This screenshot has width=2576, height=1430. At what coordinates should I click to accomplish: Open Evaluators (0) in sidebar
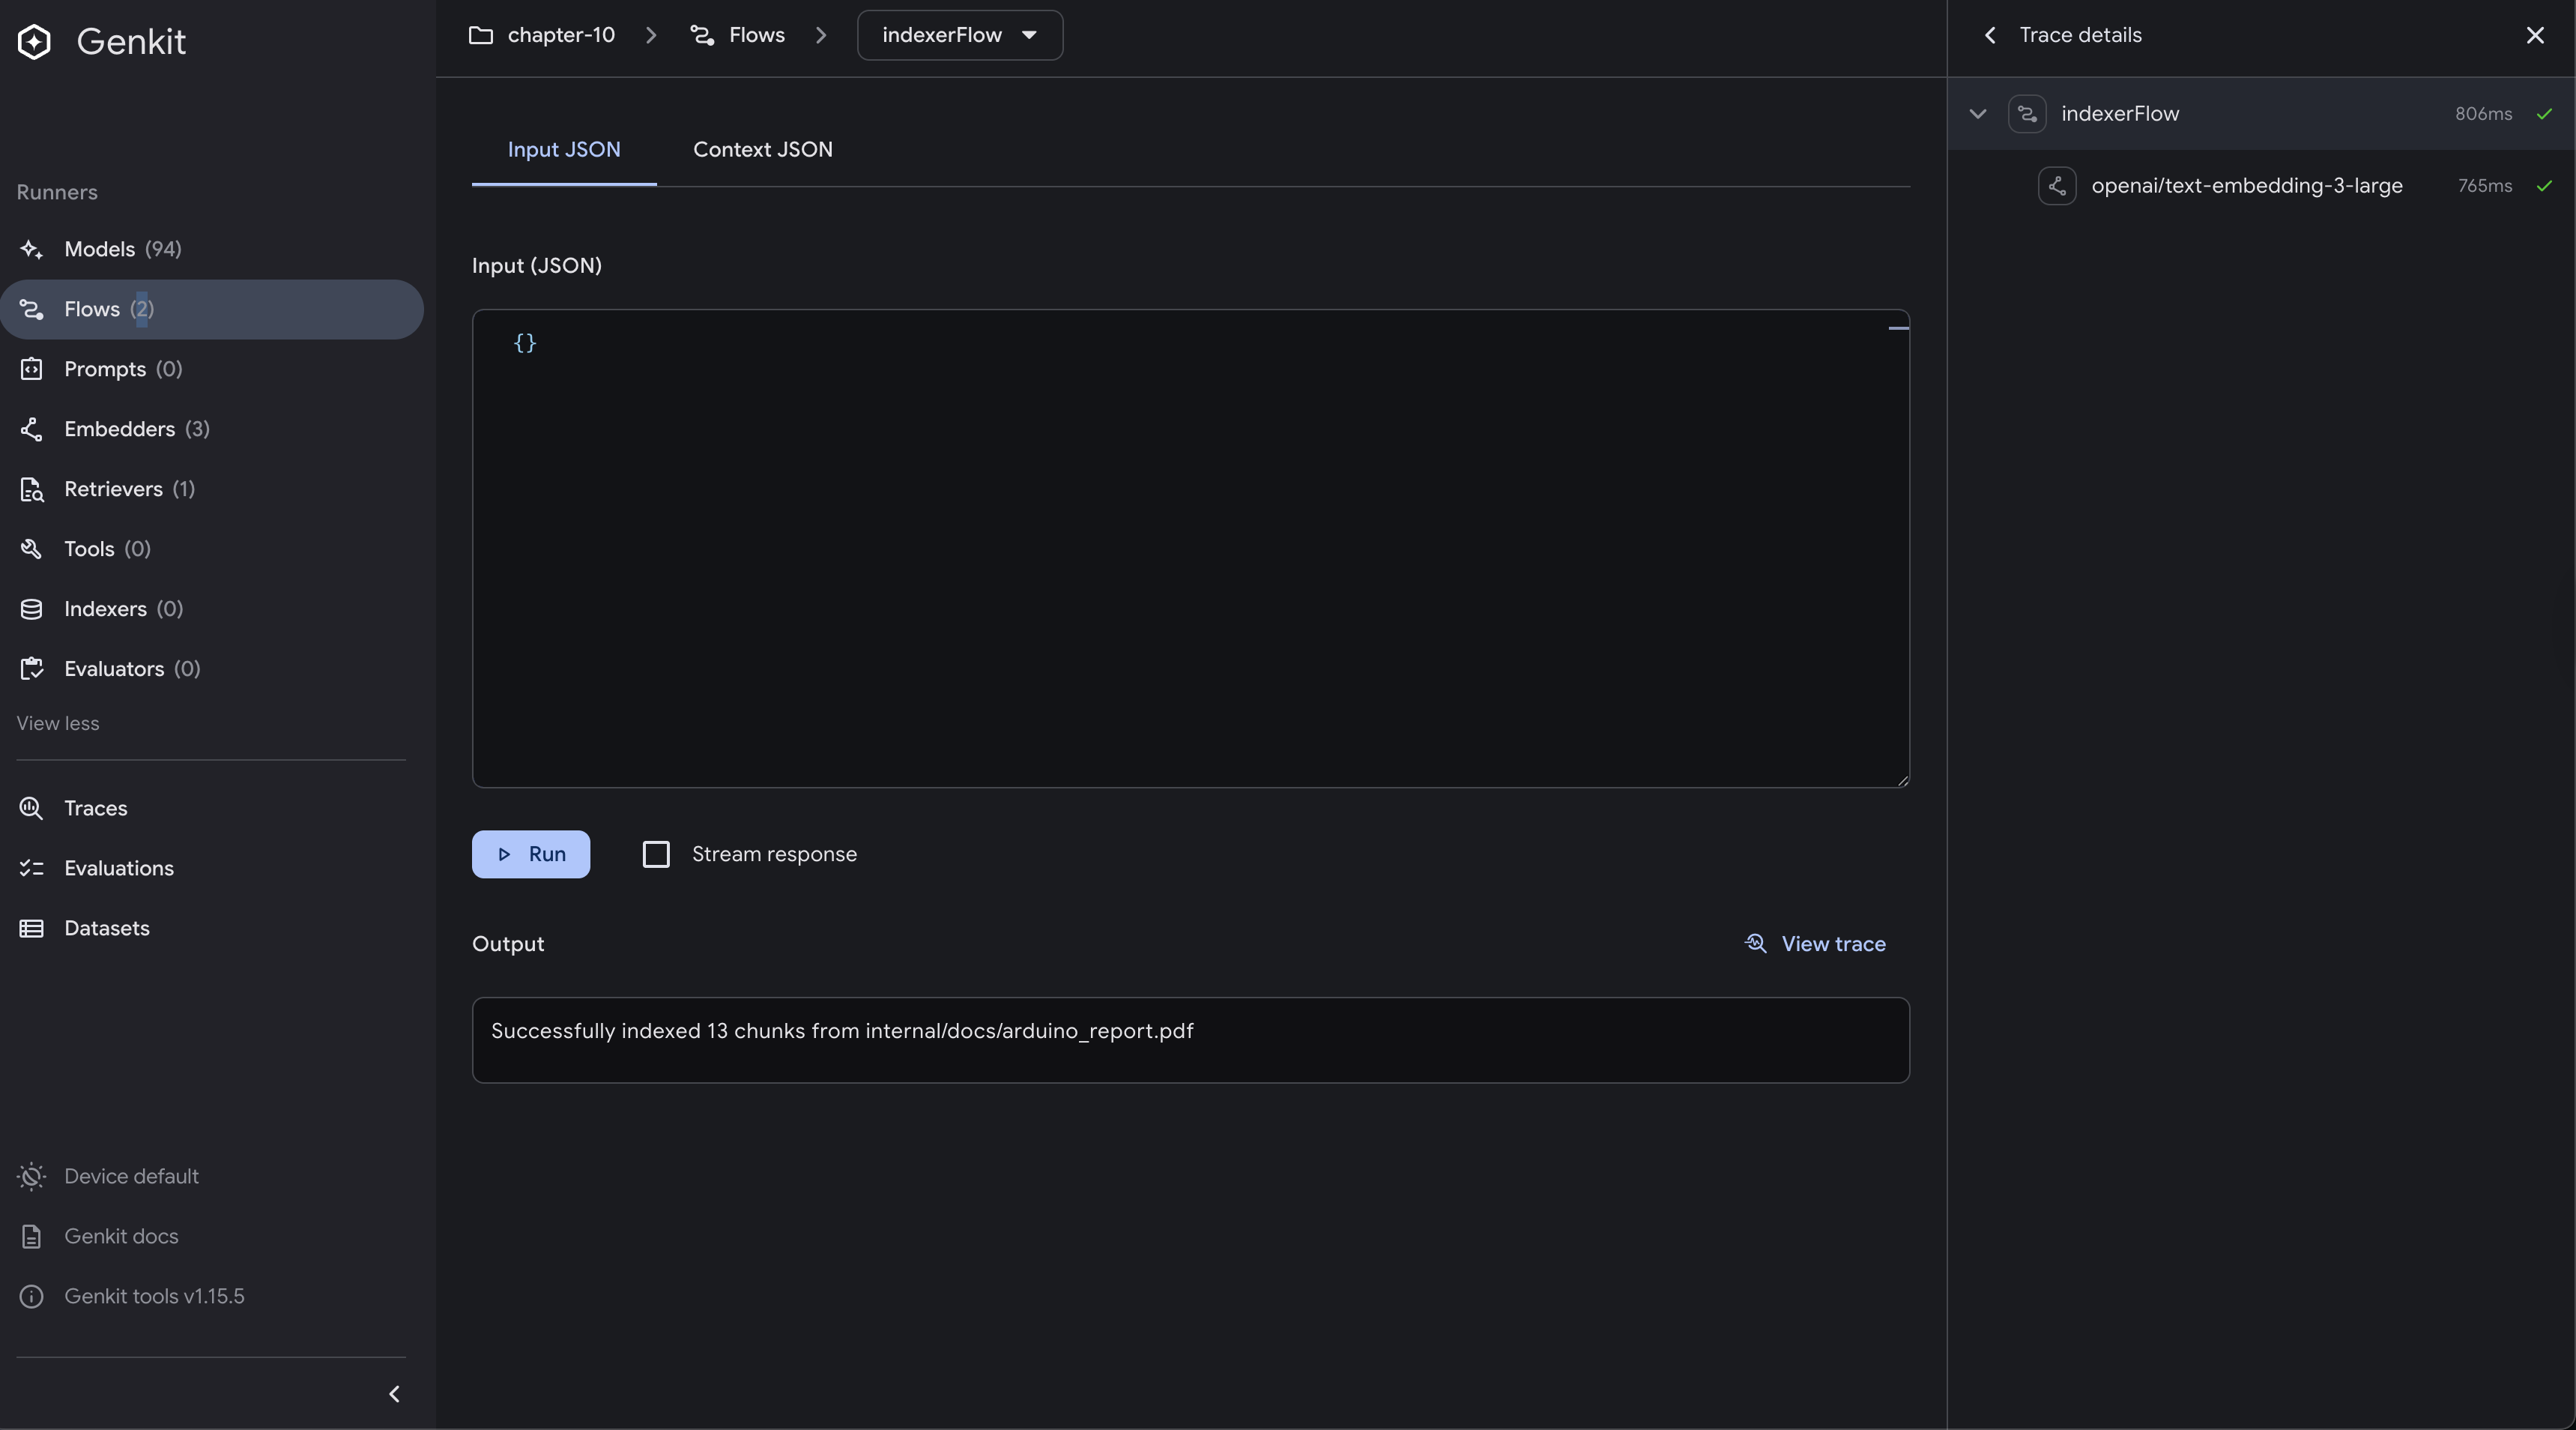[x=211, y=669]
